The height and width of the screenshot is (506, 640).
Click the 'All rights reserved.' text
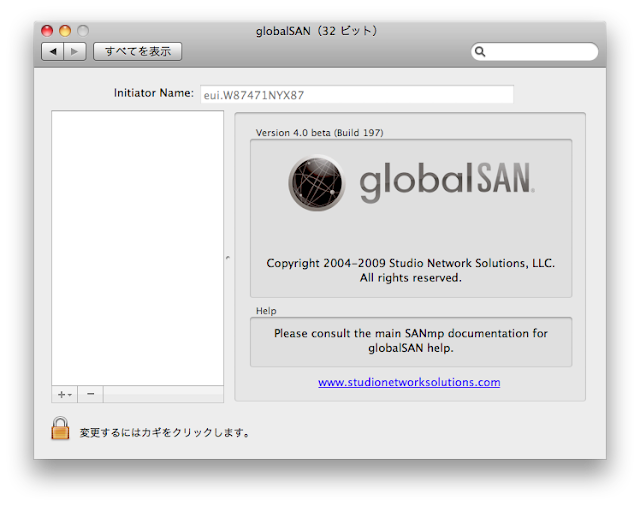tap(411, 278)
